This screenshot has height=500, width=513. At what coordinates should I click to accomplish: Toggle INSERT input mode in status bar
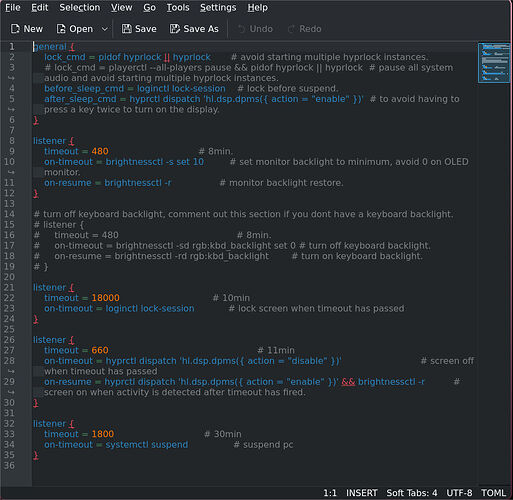(x=362, y=493)
